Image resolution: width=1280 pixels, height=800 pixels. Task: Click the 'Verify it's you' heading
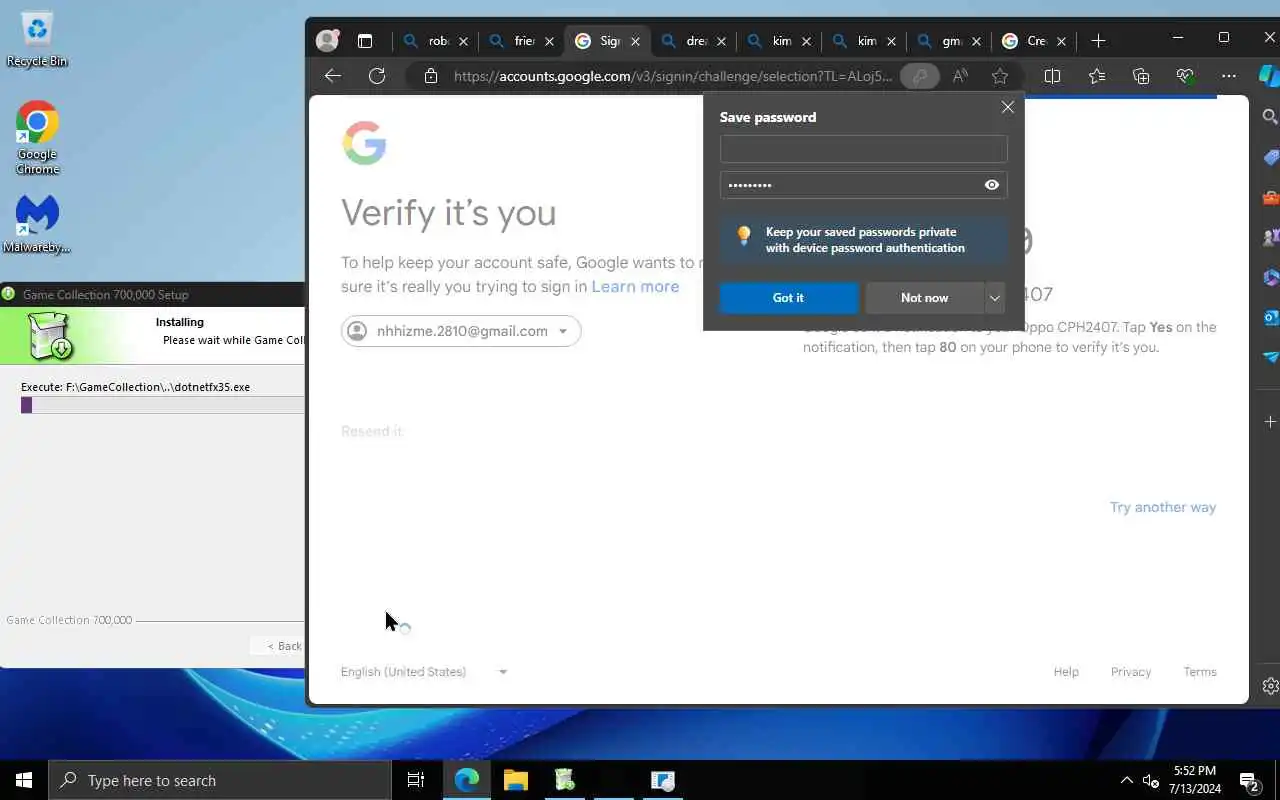(448, 213)
